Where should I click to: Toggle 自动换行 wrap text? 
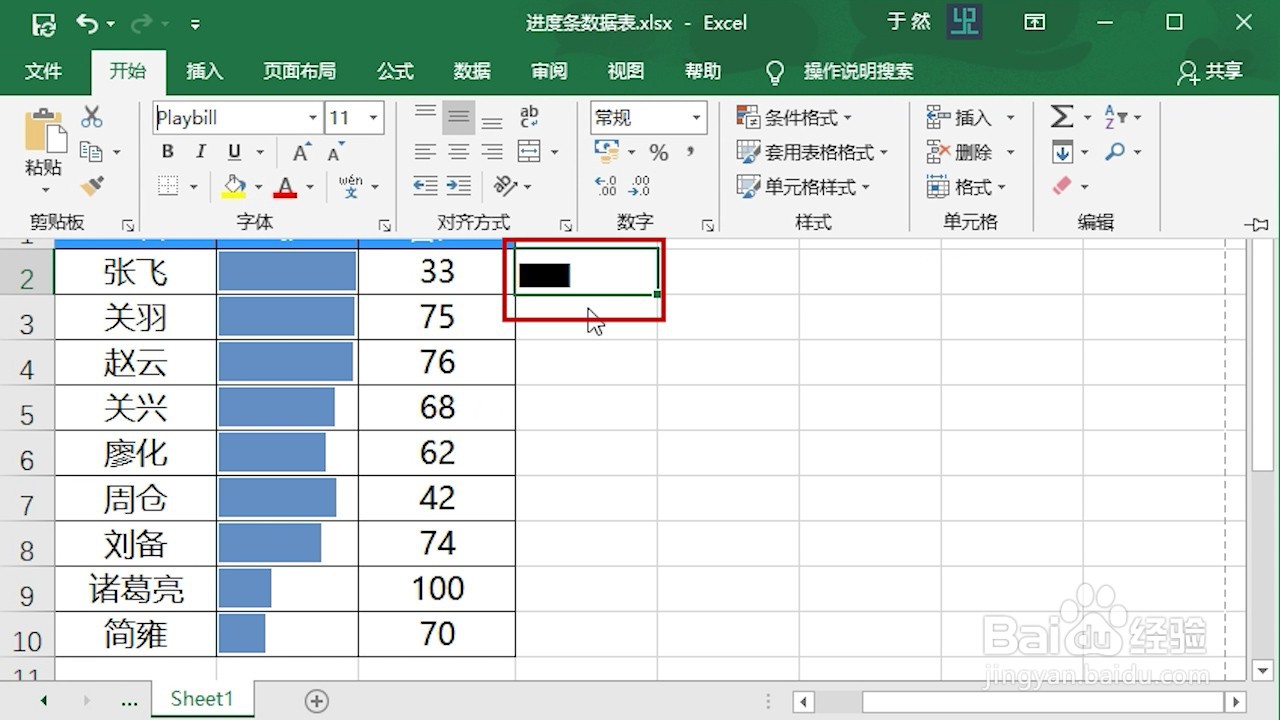[528, 116]
